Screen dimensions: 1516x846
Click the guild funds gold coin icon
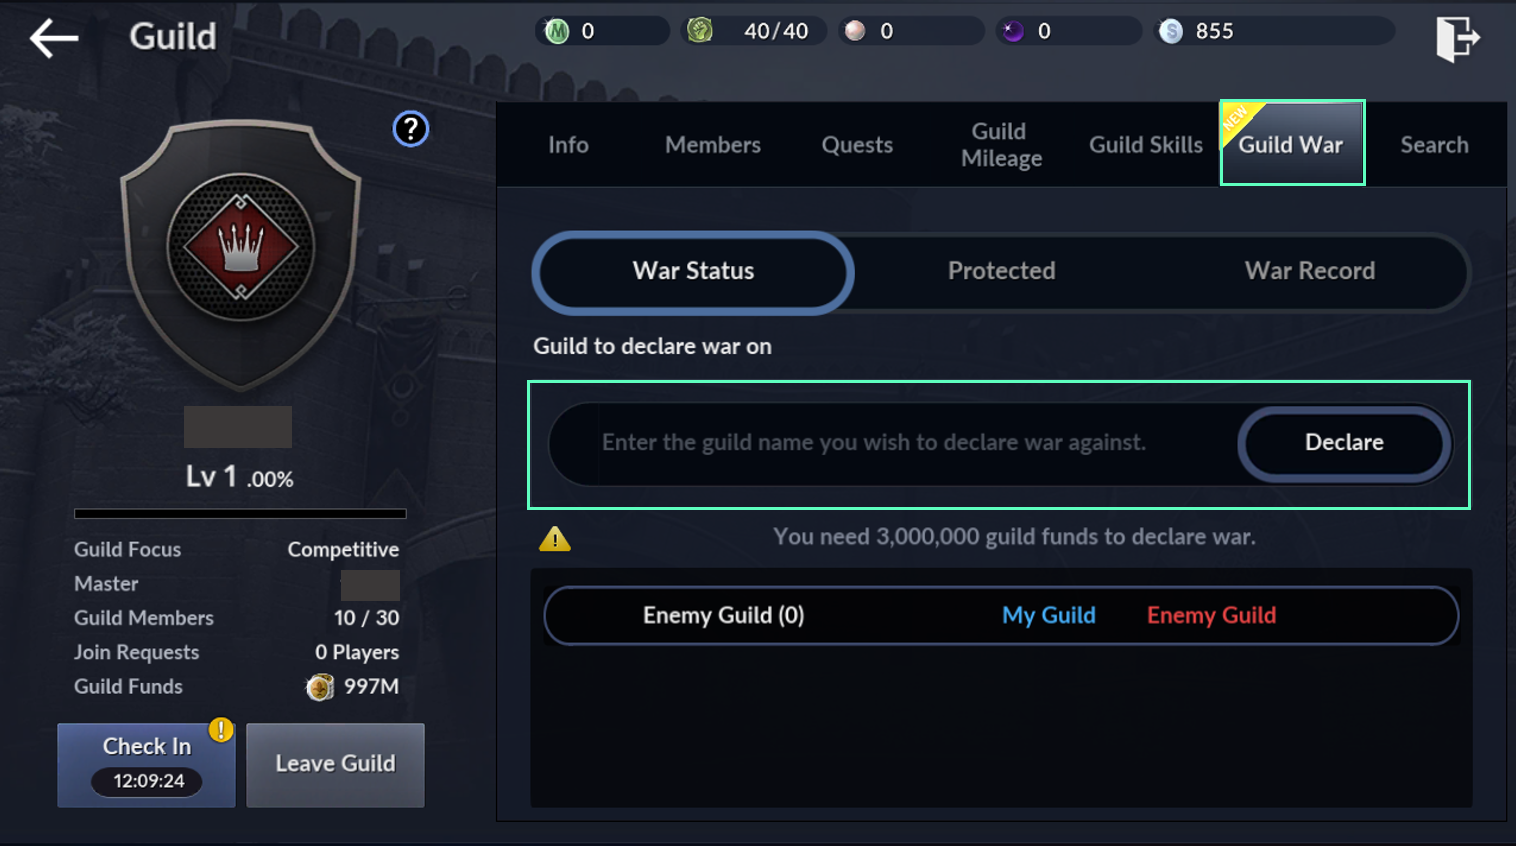320,687
